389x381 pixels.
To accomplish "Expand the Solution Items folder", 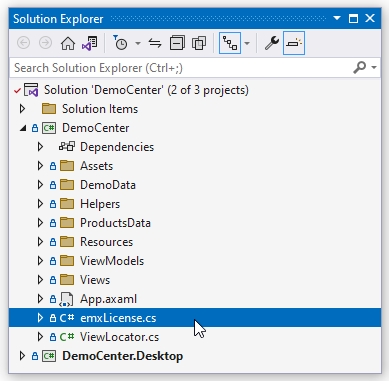I will click(x=23, y=109).
